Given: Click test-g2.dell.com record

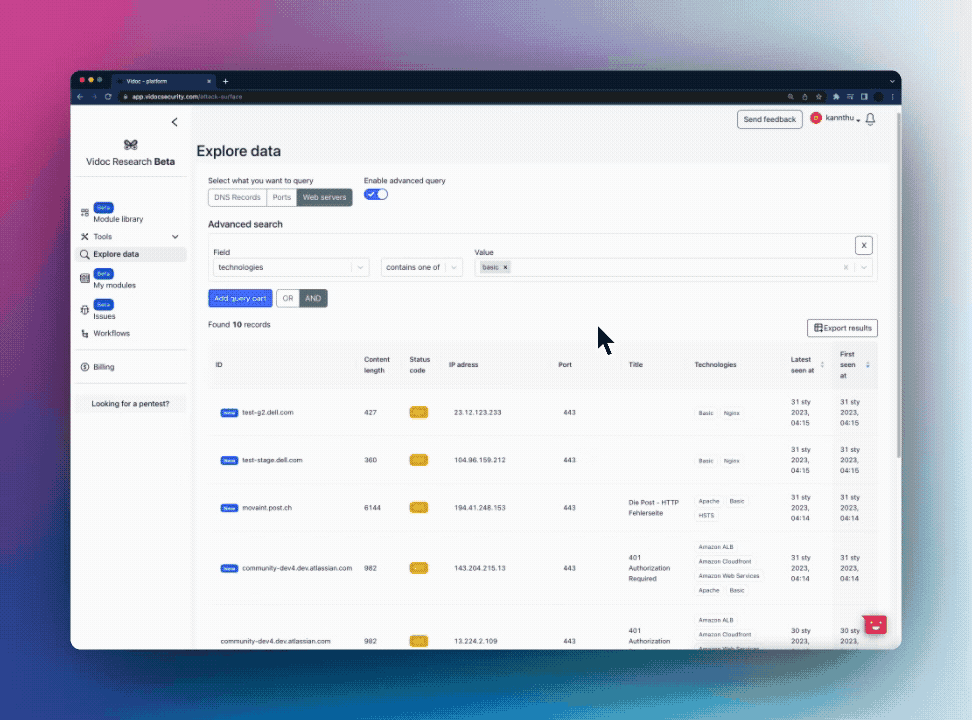Looking at the screenshot, I should (268, 412).
